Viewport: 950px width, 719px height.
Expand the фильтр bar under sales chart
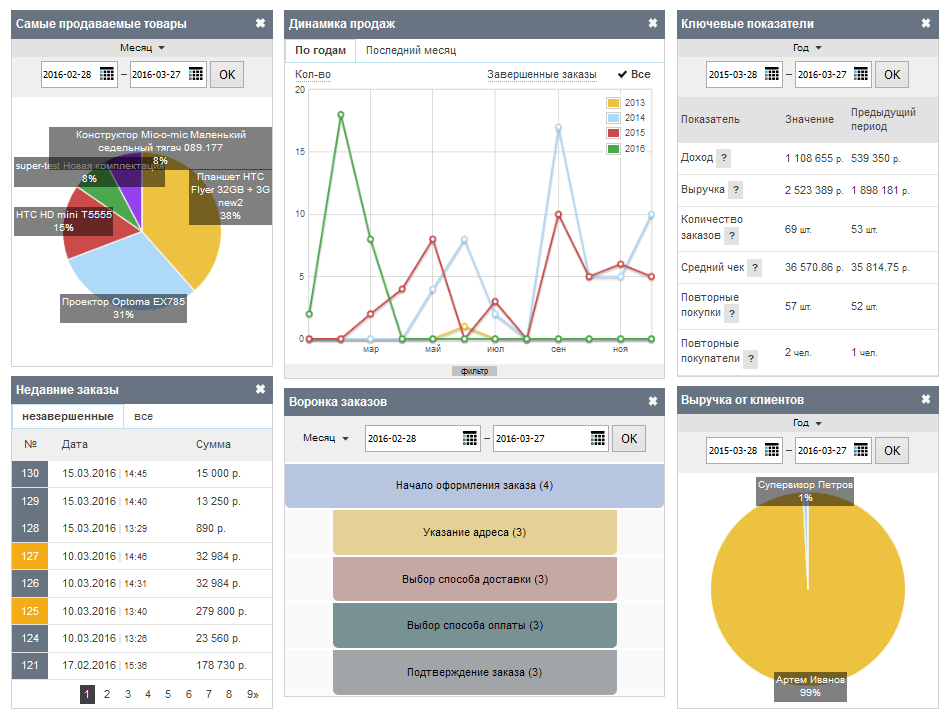tap(474, 371)
